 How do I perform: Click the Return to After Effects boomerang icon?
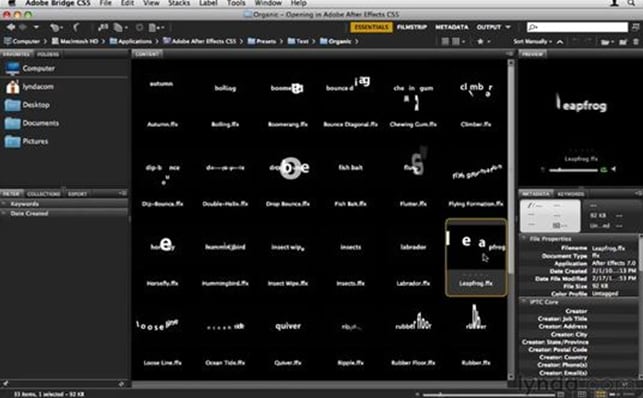click(x=76, y=27)
